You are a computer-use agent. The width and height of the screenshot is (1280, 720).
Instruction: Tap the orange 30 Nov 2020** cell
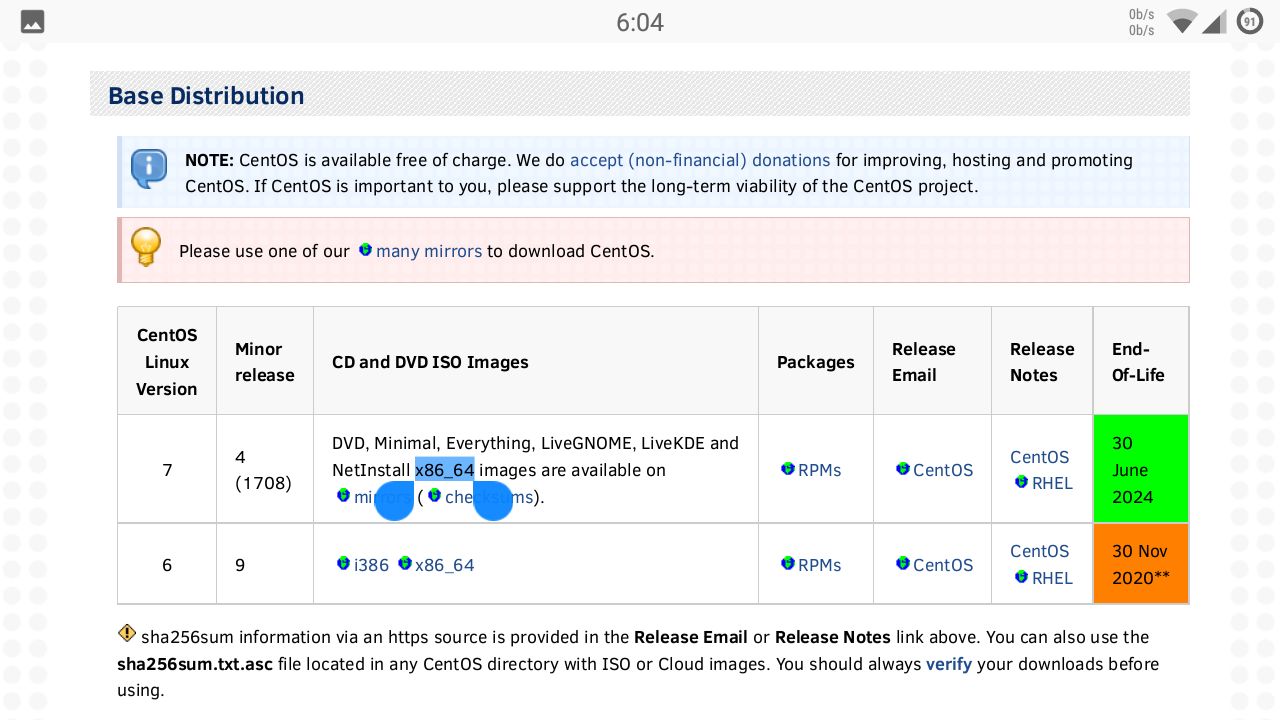(1141, 564)
